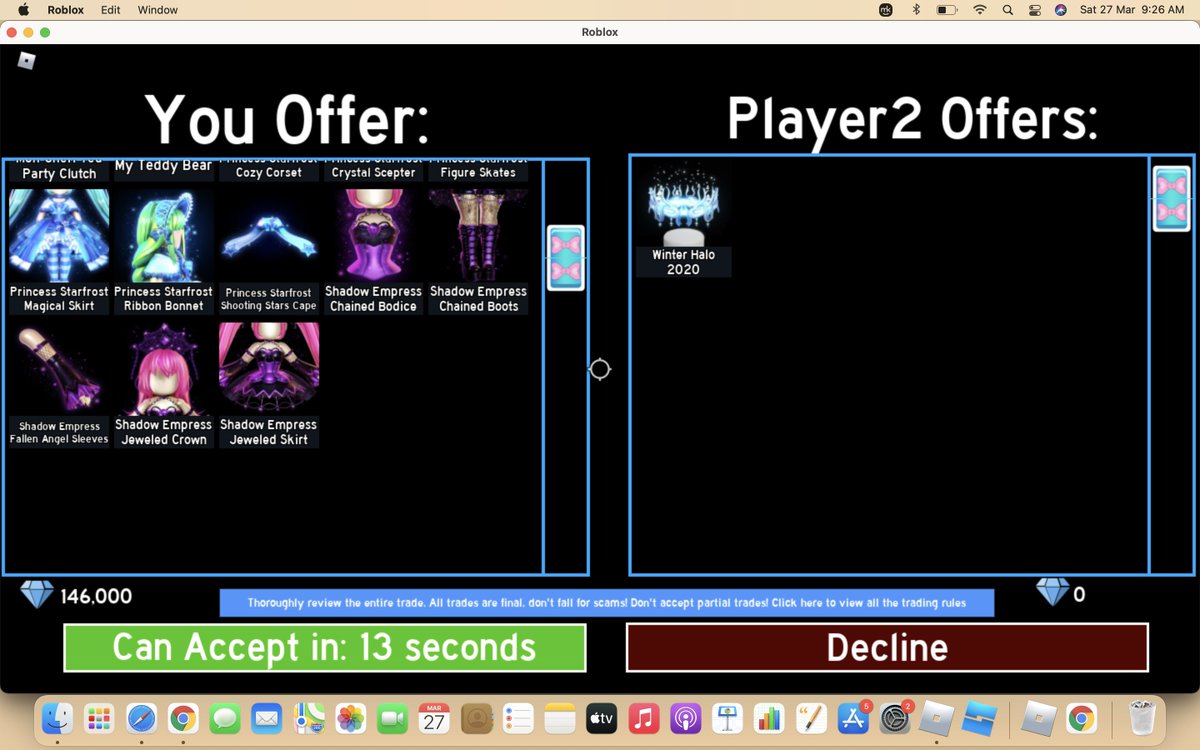Decline the trade

tap(887, 648)
